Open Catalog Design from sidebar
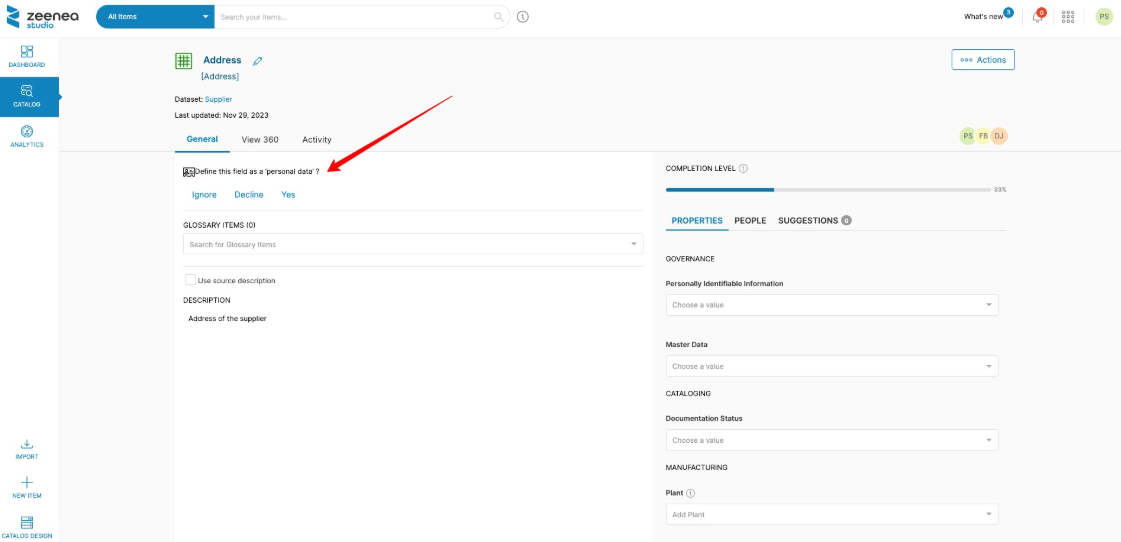 [27, 526]
